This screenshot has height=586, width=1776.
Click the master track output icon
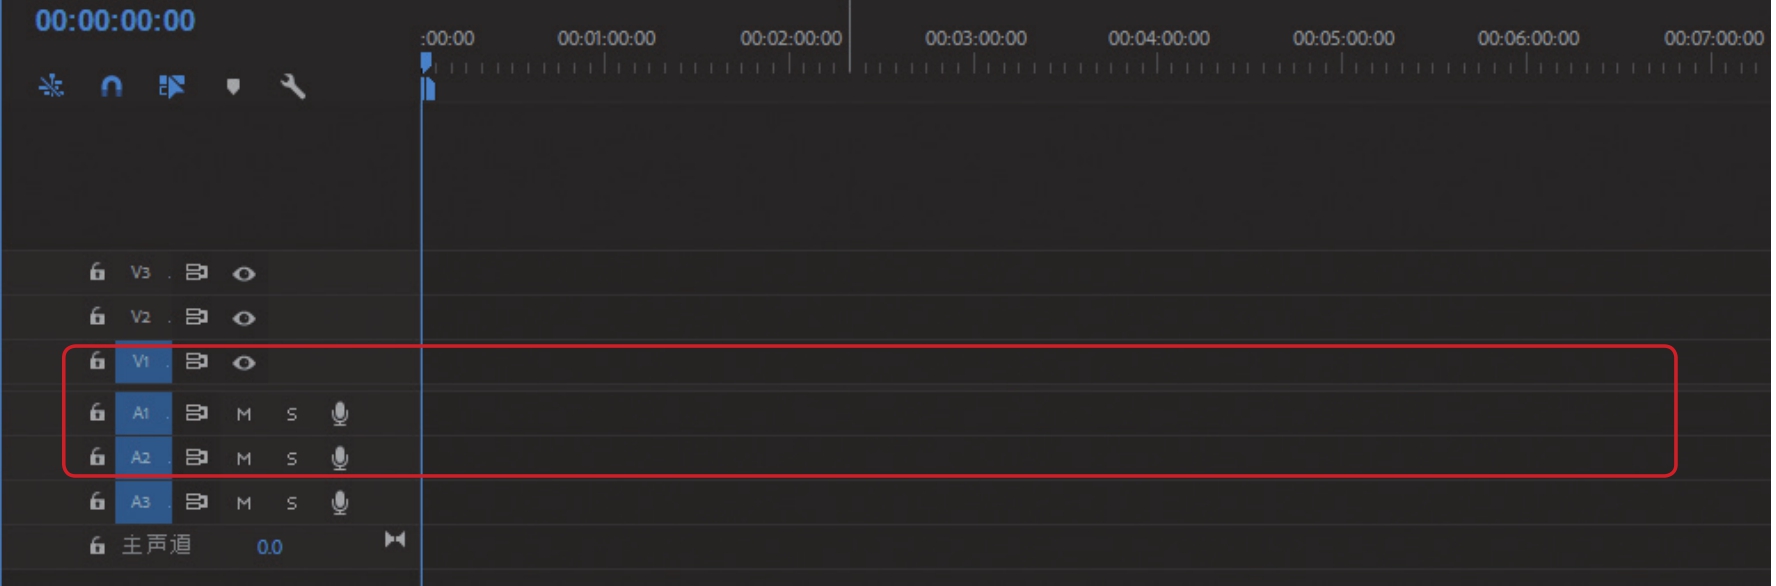pyautogui.click(x=395, y=540)
